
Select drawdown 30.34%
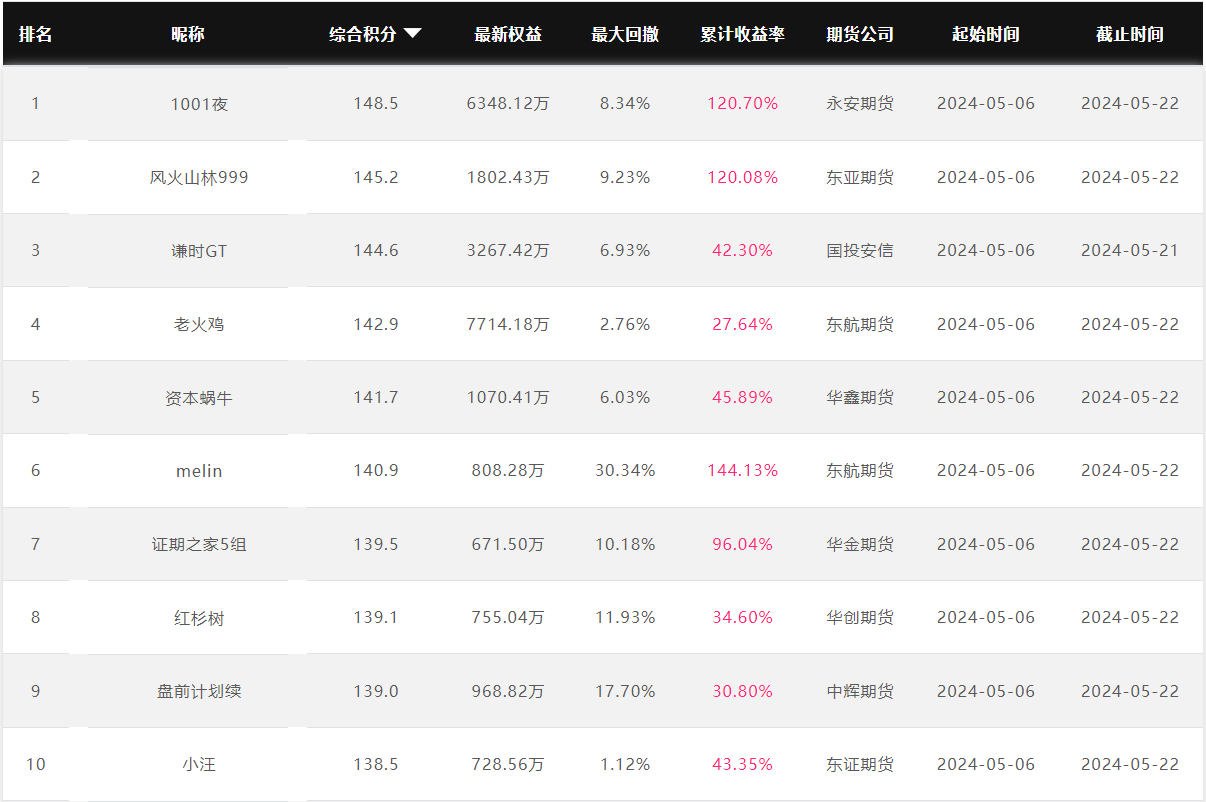tap(625, 470)
